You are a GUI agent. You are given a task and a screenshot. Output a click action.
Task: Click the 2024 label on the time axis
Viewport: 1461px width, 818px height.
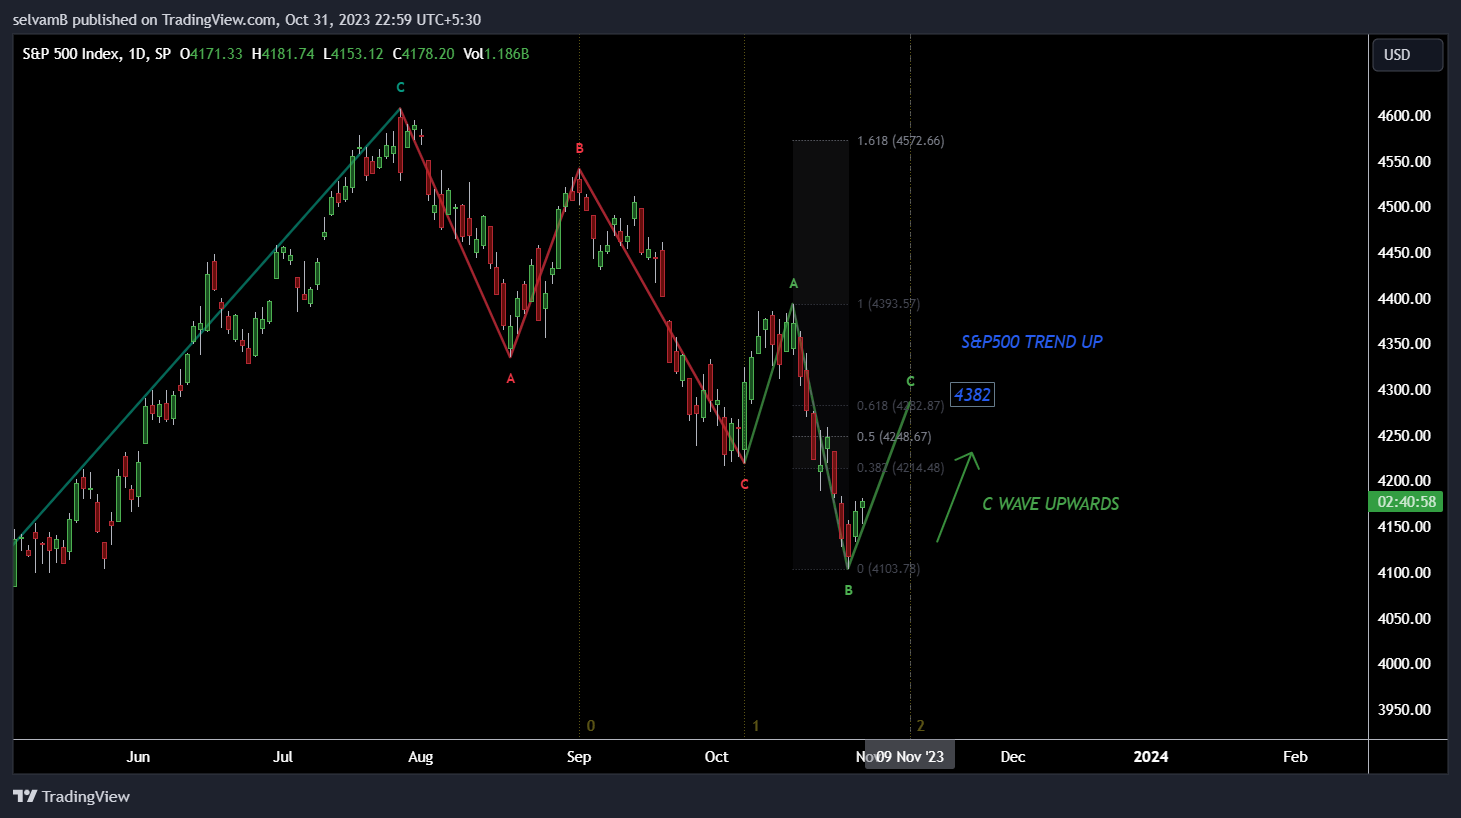pos(1151,757)
